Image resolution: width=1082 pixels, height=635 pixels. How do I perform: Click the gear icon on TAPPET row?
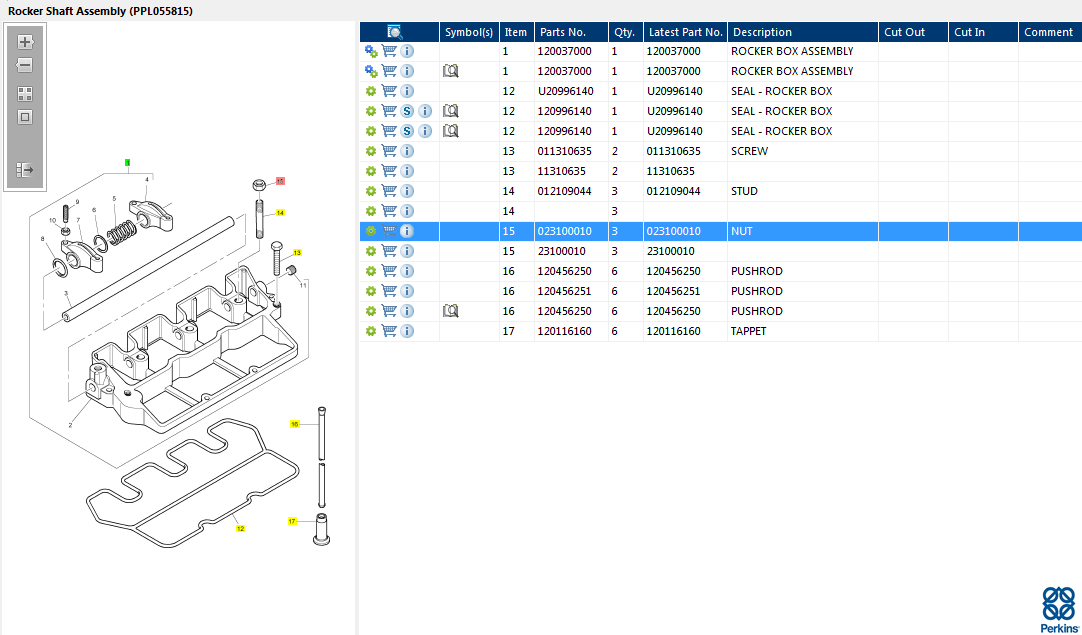coord(370,331)
